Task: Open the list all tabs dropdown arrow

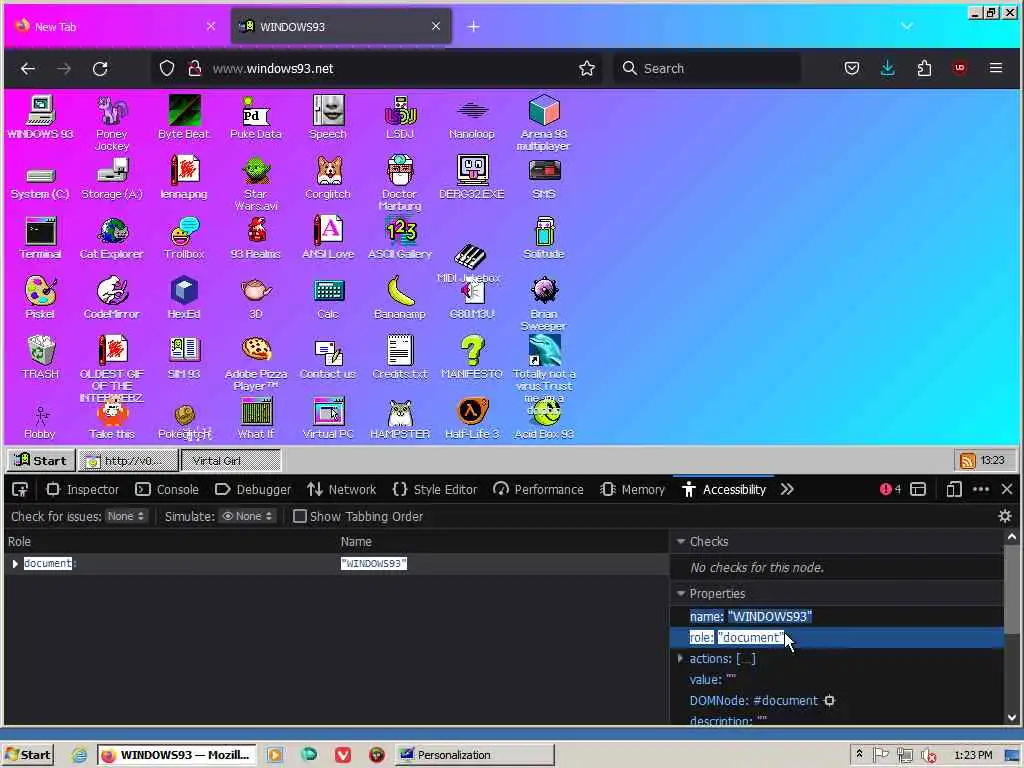Action: [906, 26]
